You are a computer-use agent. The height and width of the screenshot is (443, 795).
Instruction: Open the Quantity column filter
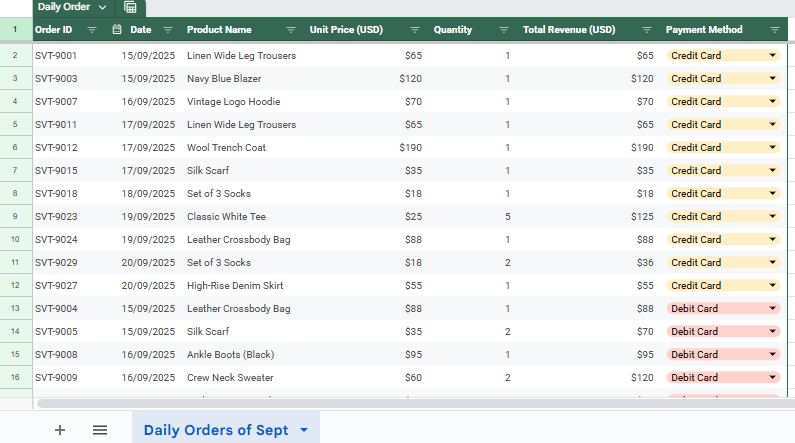504,30
